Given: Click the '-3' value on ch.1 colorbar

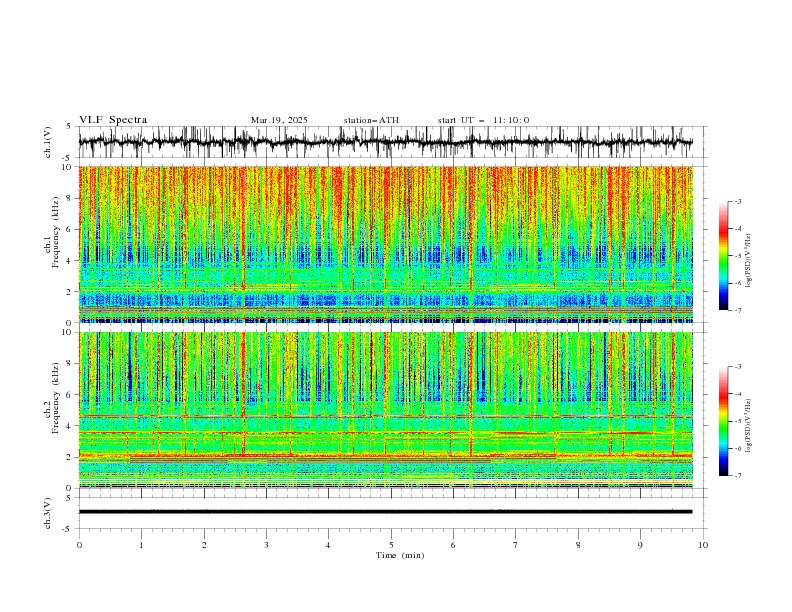Looking at the screenshot, I should 738,201.
